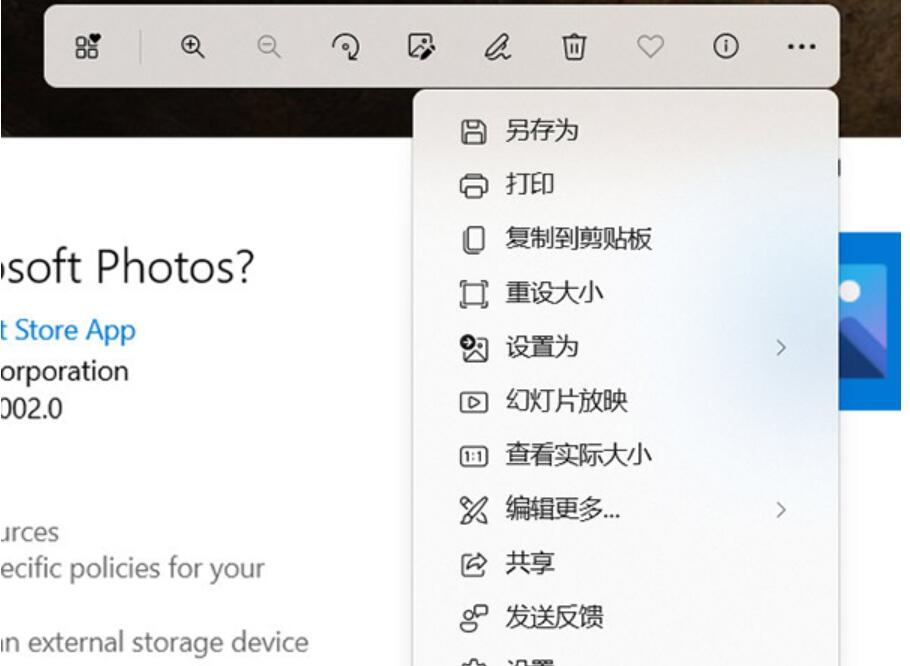Click the '002.0' version text
Viewport: 910px width, 666px height.
point(31,409)
